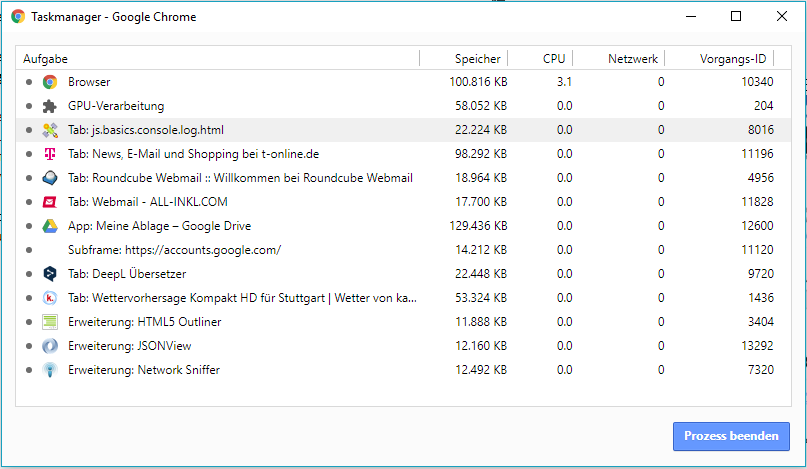
Task: Click process ID 10340
Action: [757, 82]
